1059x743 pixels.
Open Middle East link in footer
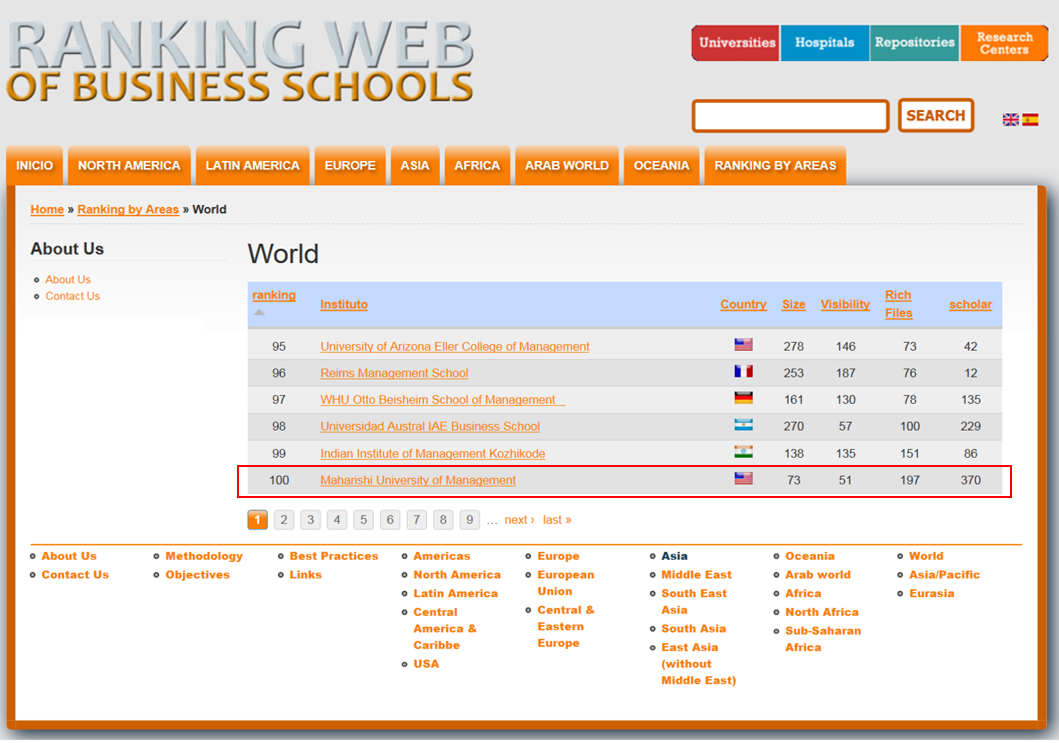(x=696, y=575)
